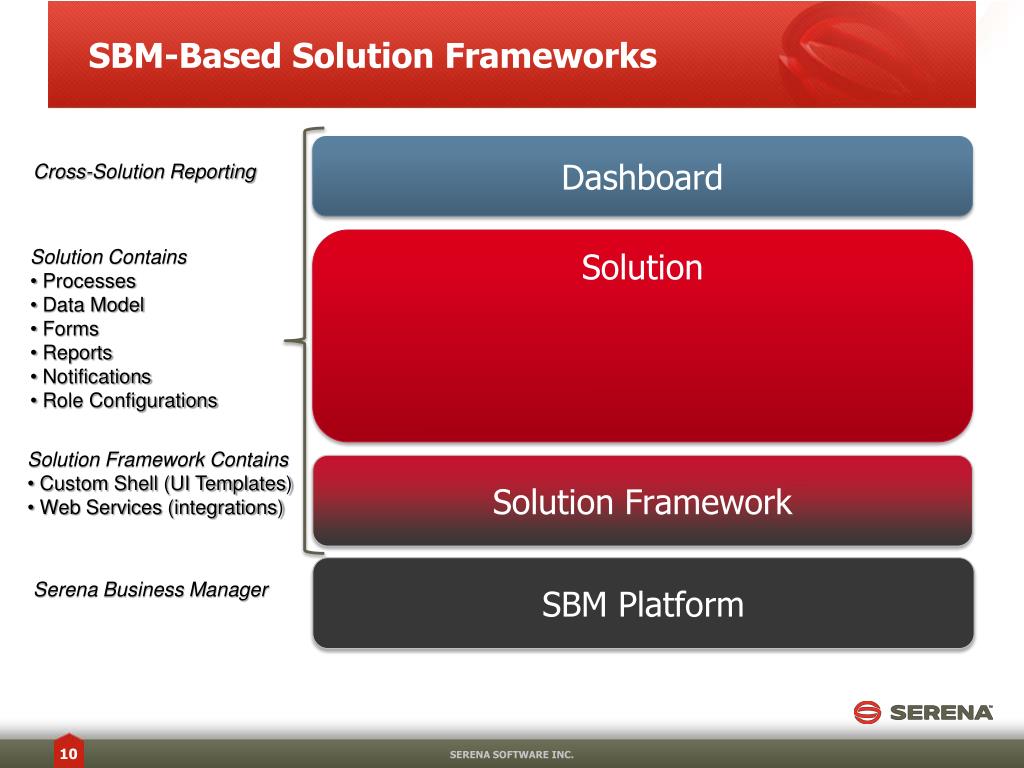Click the SERENA wordmark text
1024x768 pixels.
click(941, 712)
